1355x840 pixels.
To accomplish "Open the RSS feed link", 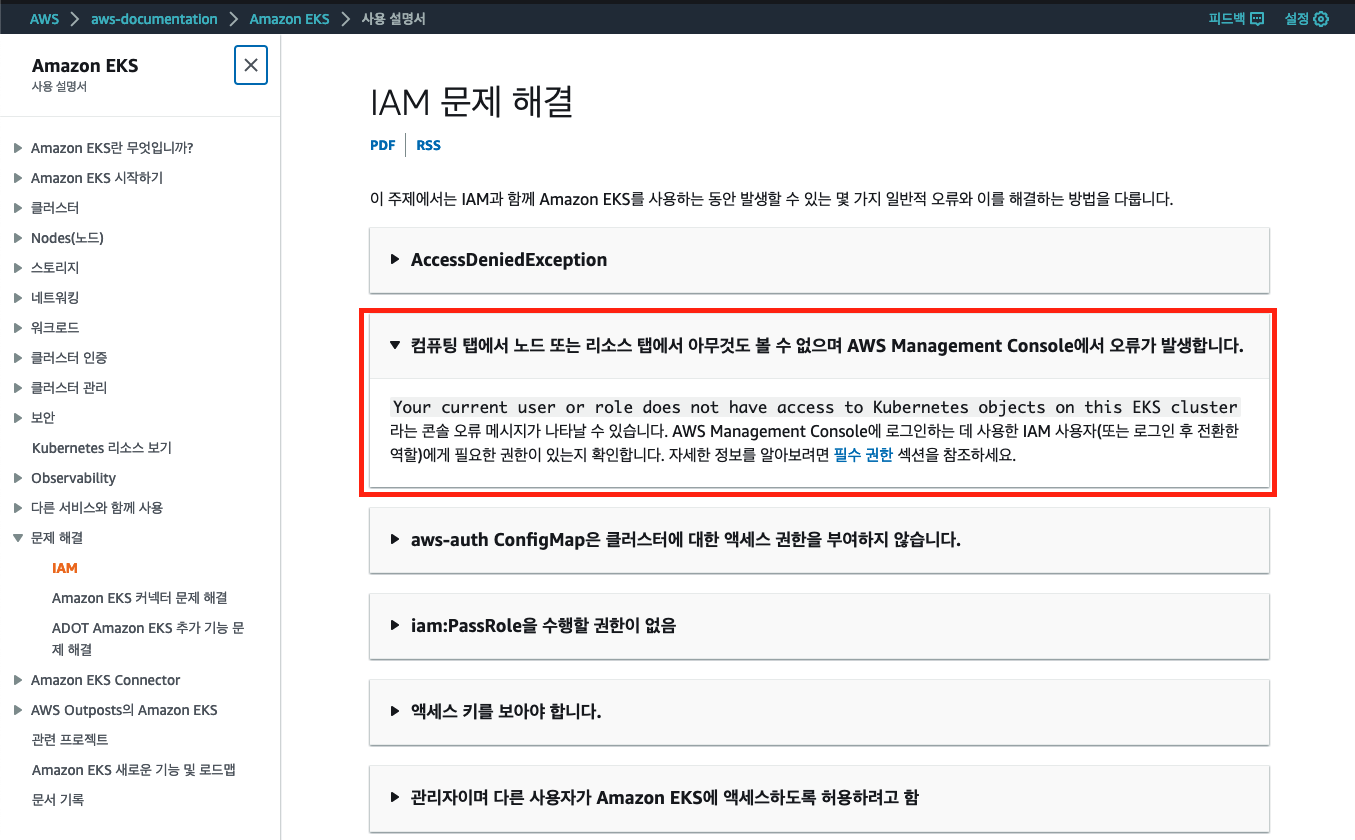I will click(x=428, y=145).
